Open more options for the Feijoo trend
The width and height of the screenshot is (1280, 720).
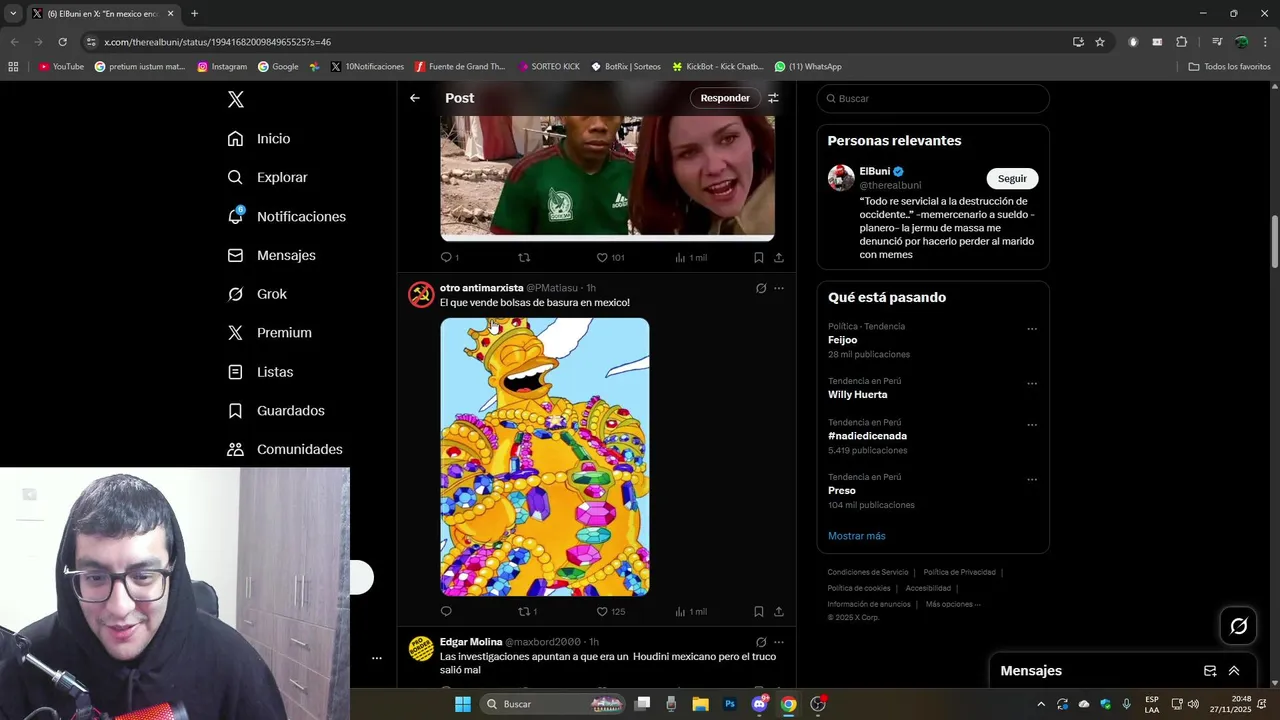pos(1032,329)
